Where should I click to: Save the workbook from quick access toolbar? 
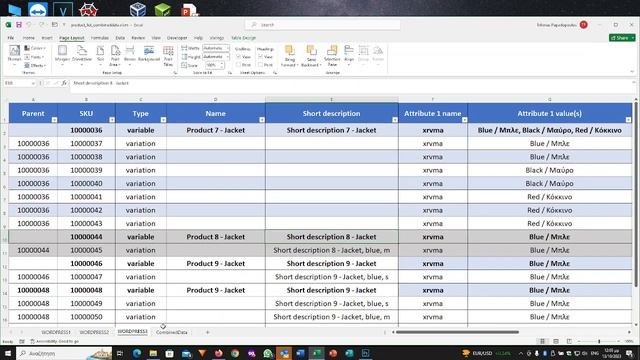(19, 25)
